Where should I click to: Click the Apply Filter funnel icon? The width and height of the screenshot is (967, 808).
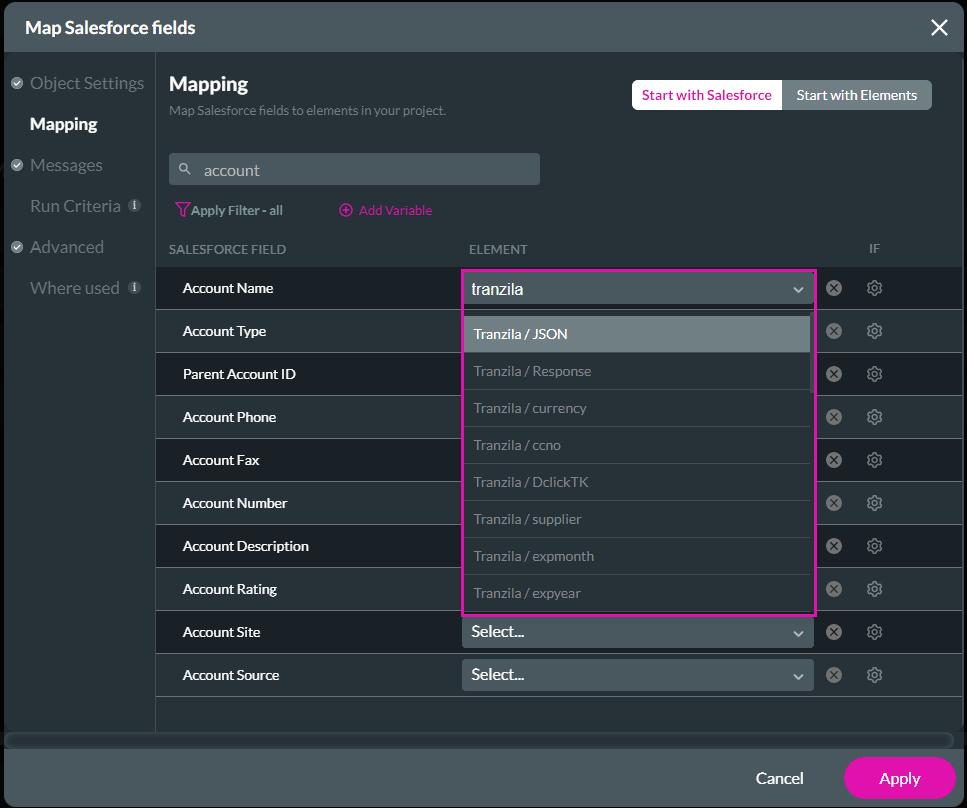click(182, 210)
